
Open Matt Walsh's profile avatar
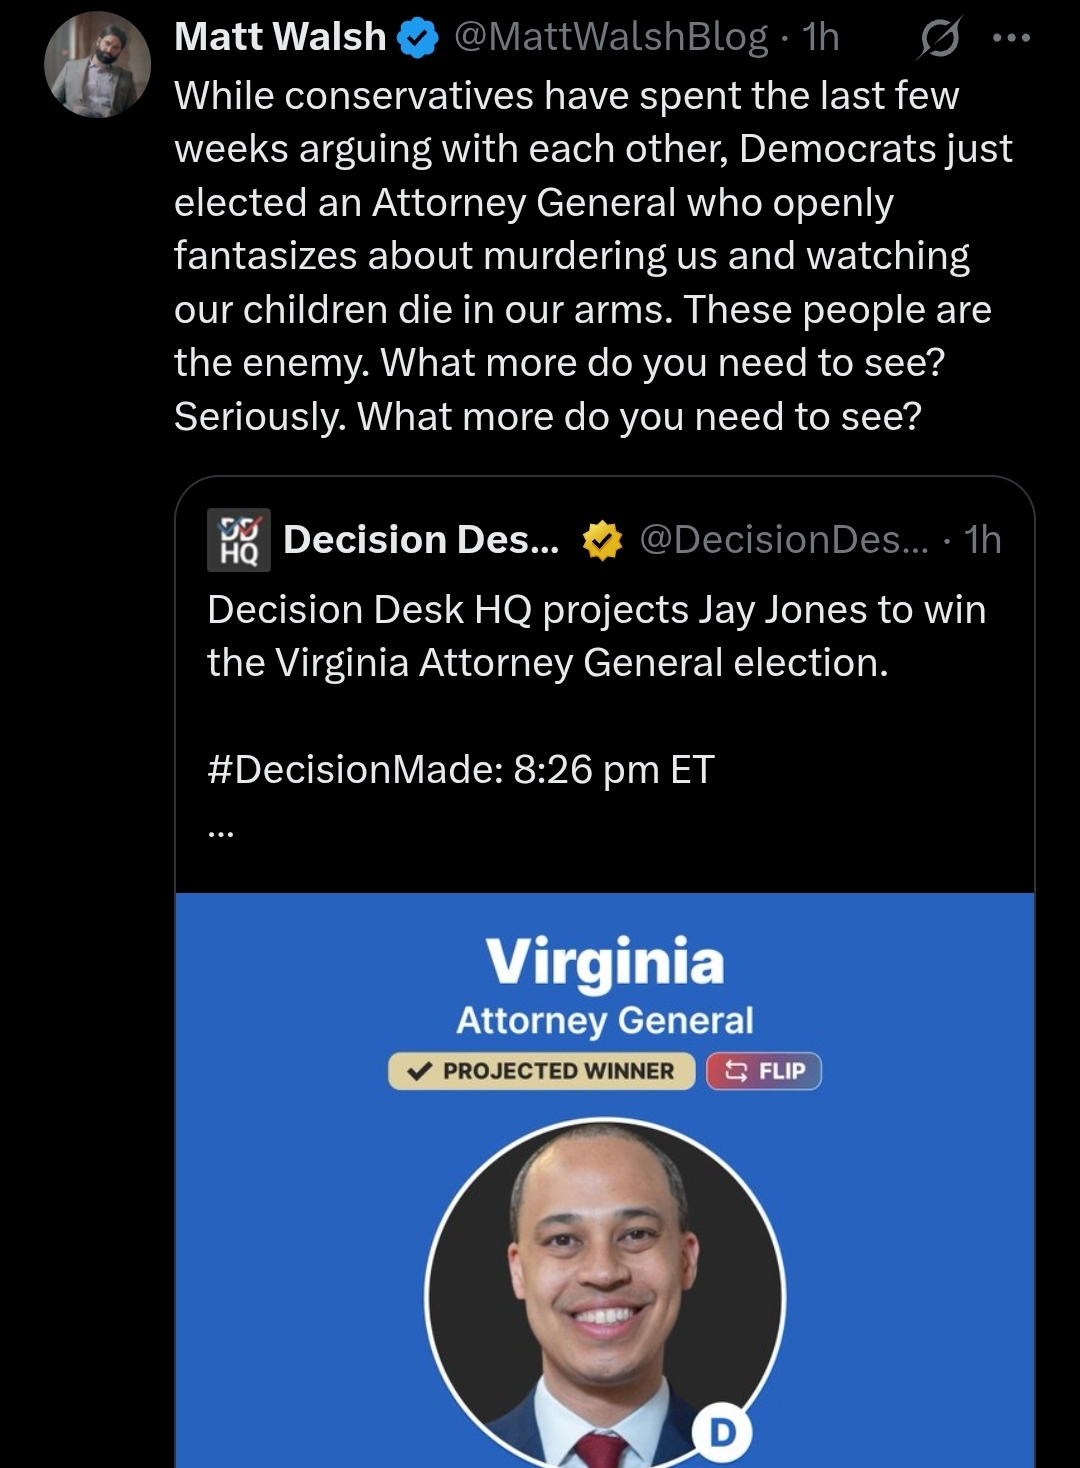[97, 65]
